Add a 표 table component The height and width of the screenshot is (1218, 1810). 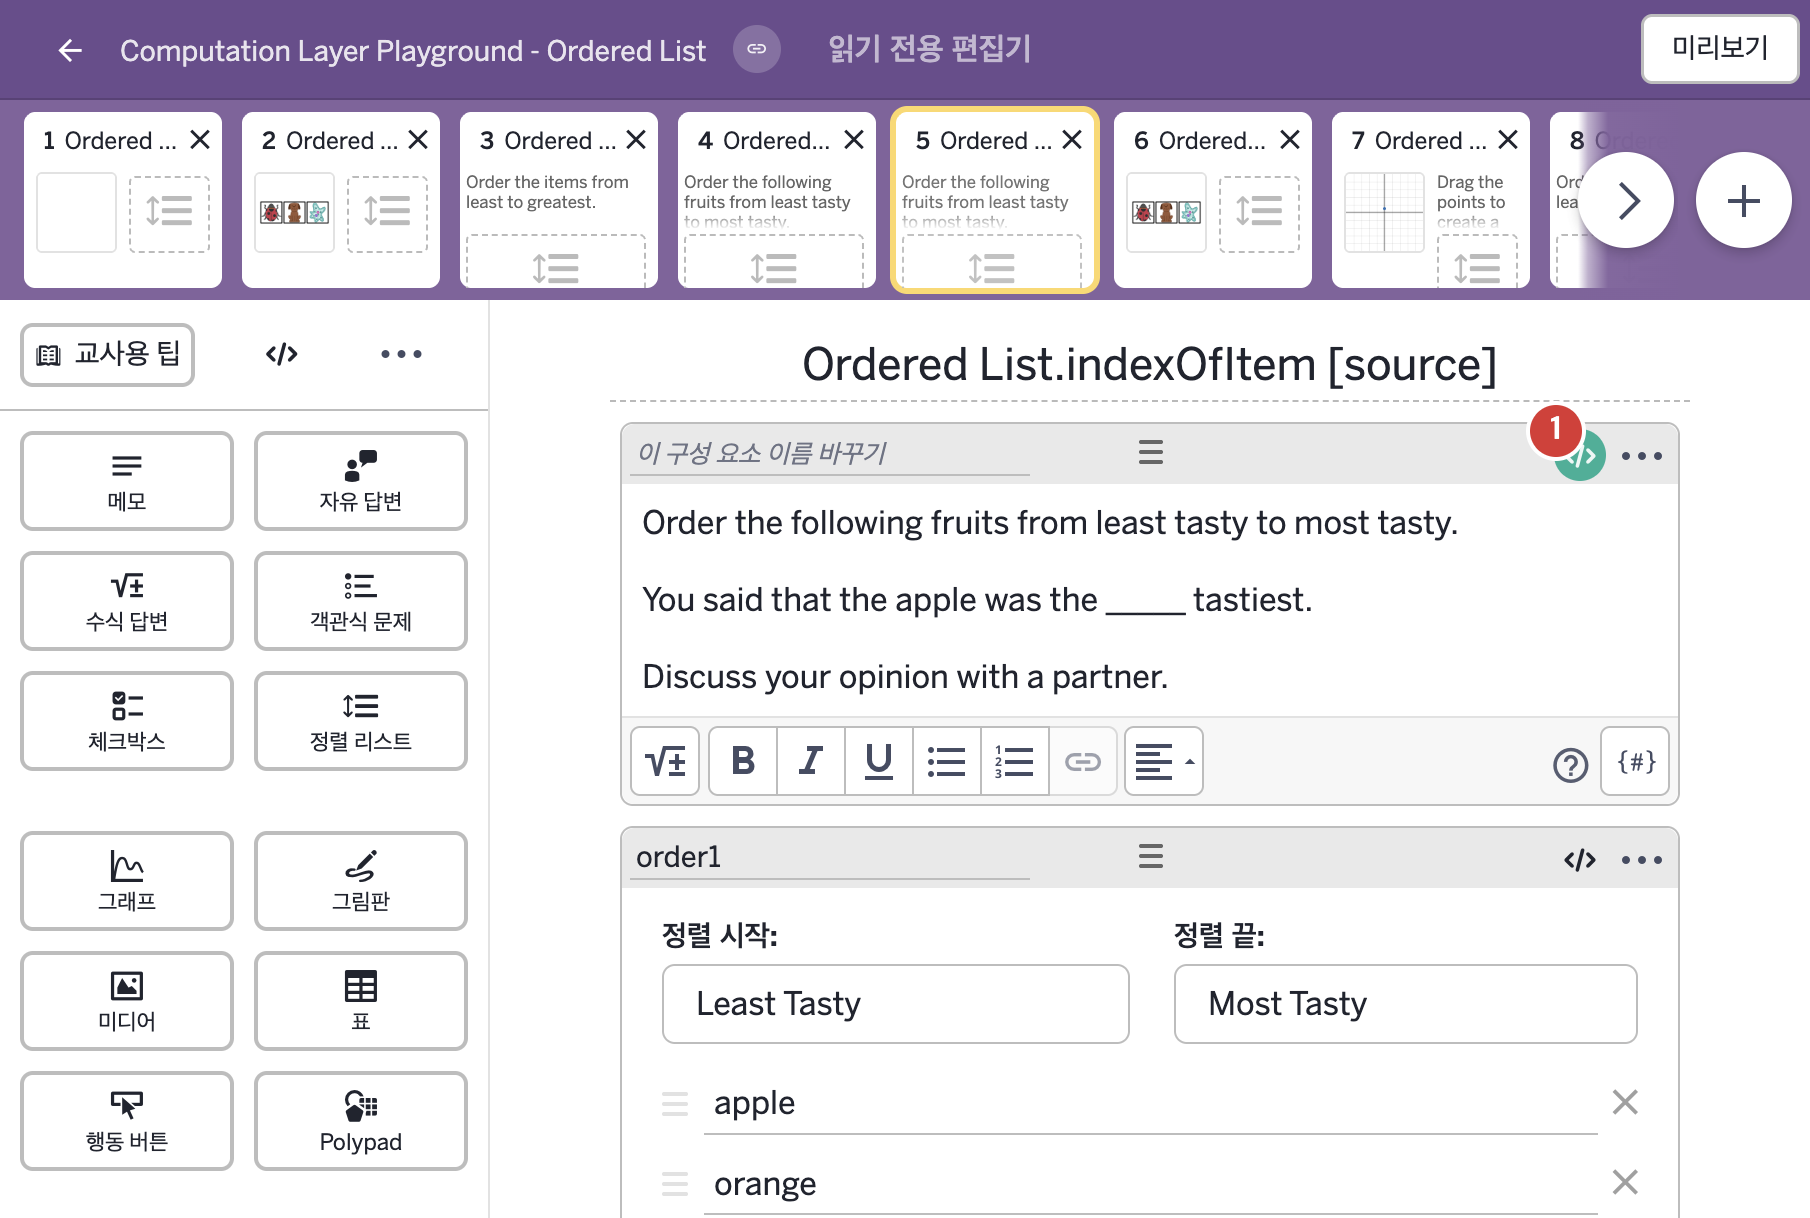[x=361, y=1001]
